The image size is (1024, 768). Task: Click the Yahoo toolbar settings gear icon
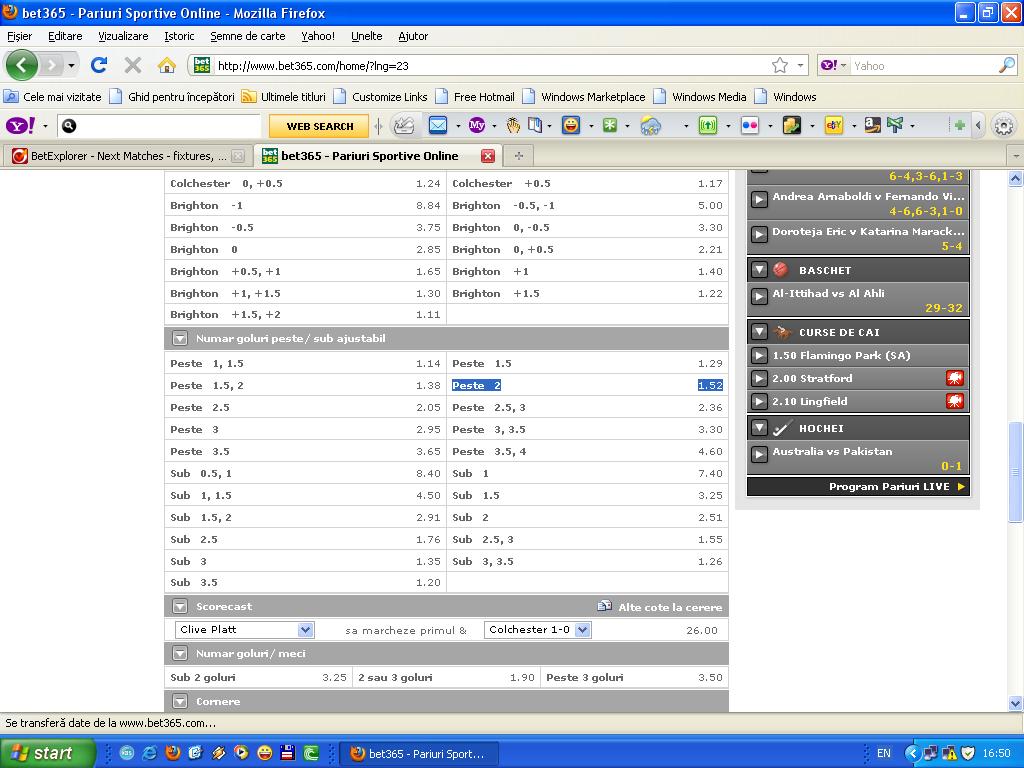[1004, 125]
